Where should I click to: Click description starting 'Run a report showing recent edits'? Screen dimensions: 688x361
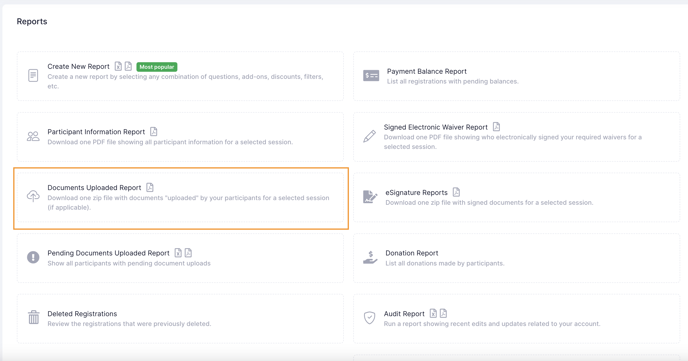[x=492, y=324]
